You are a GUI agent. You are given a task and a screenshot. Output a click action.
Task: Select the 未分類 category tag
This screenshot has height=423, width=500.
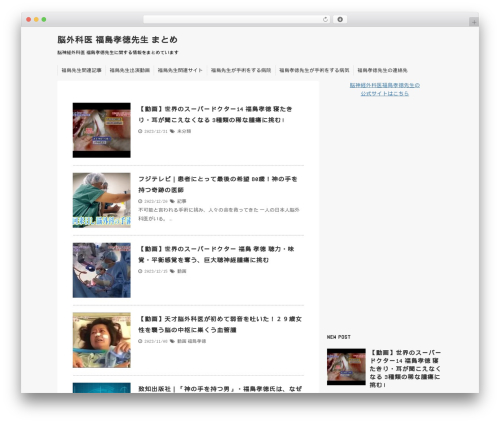[x=184, y=131]
